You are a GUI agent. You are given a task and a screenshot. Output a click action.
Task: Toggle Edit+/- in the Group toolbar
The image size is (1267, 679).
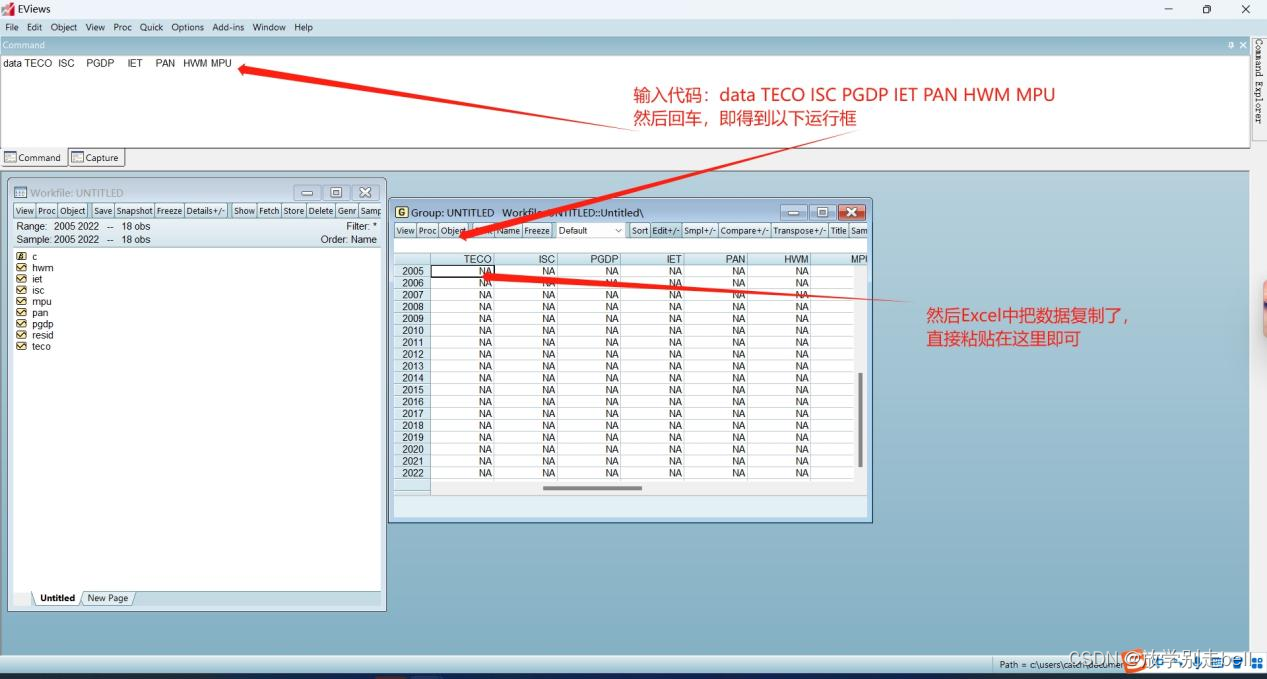pos(666,230)
